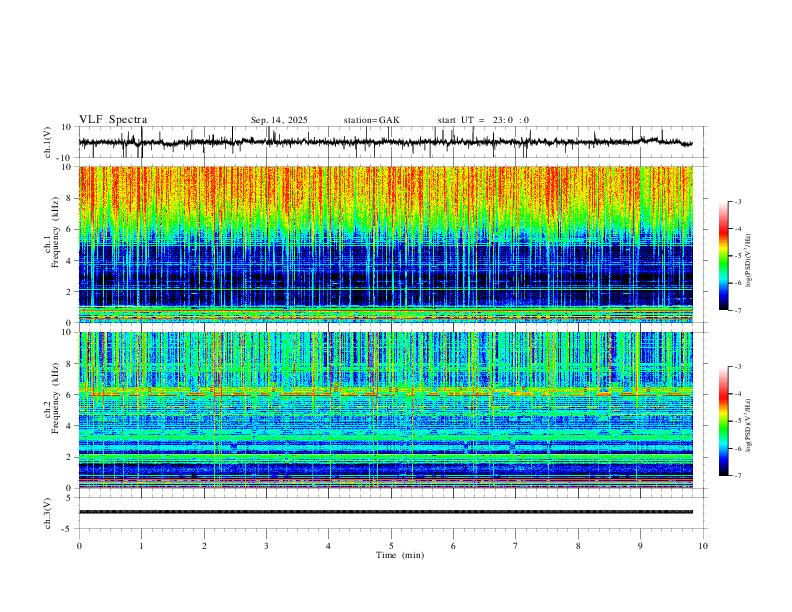Image resolution: width=792 pixels, height=612 pixels.
Task: Click the ch.2 log(PSD) colorbar title
Action: point(749,425)
